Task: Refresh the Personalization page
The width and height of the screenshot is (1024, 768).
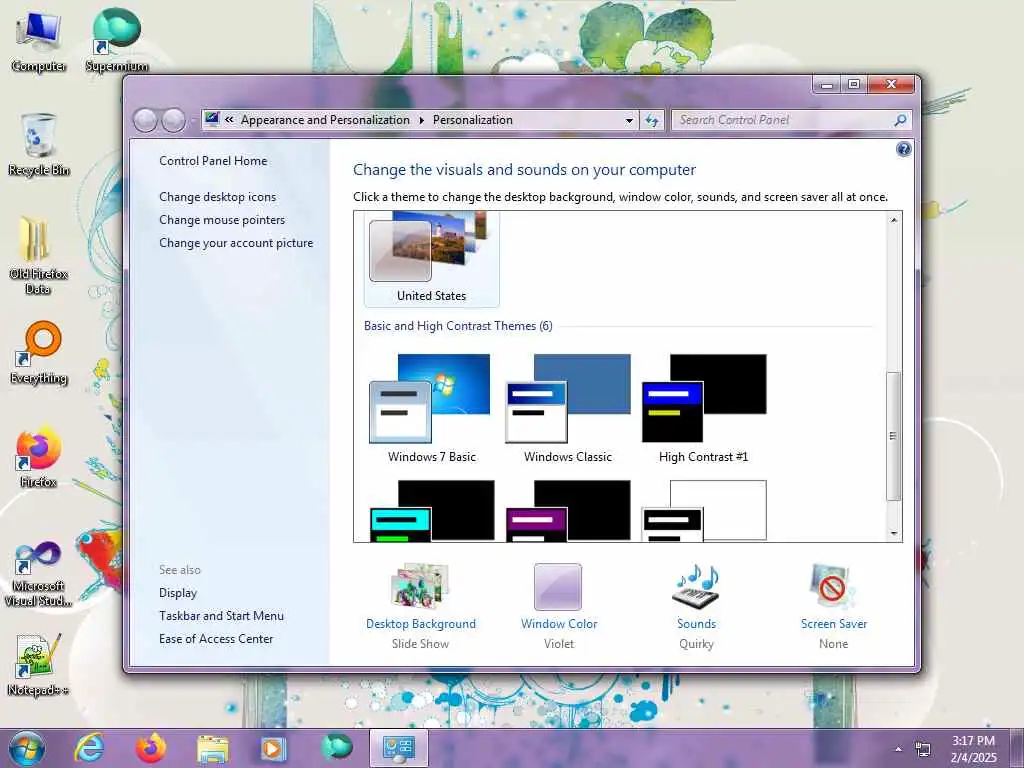Action: pyautogui.click(x=652, y=120)
